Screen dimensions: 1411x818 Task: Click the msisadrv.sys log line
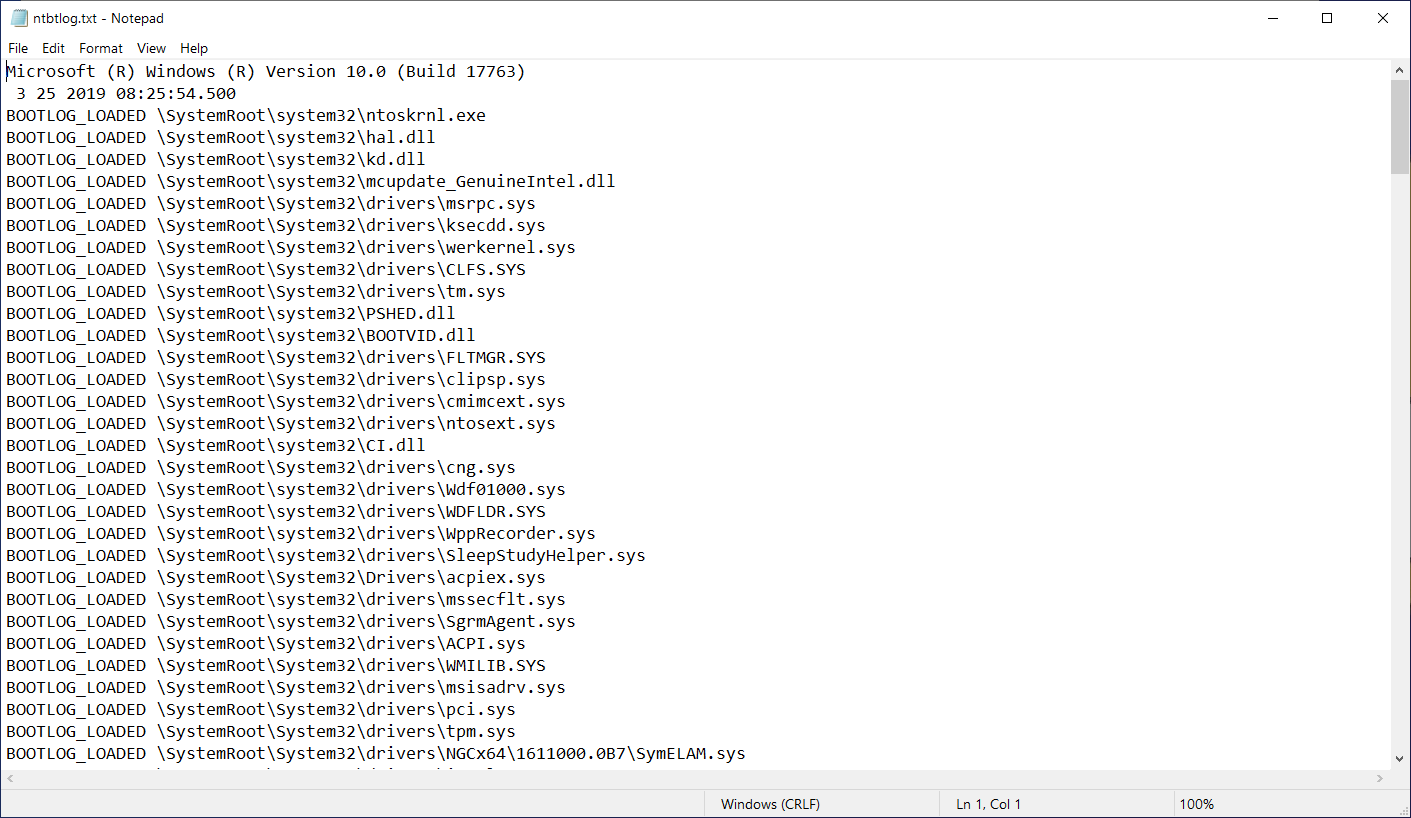coord(286,688)
